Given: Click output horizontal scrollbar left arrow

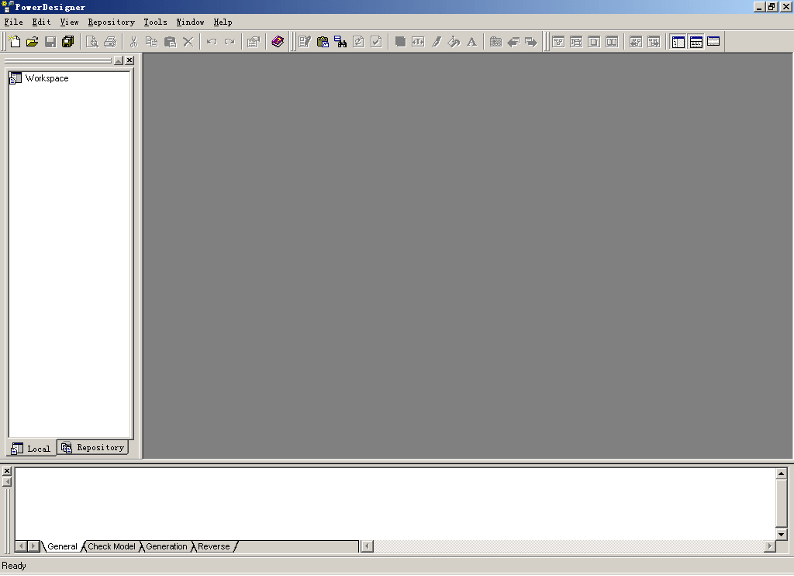Looking at the screenshot, I should coord(367,546).
